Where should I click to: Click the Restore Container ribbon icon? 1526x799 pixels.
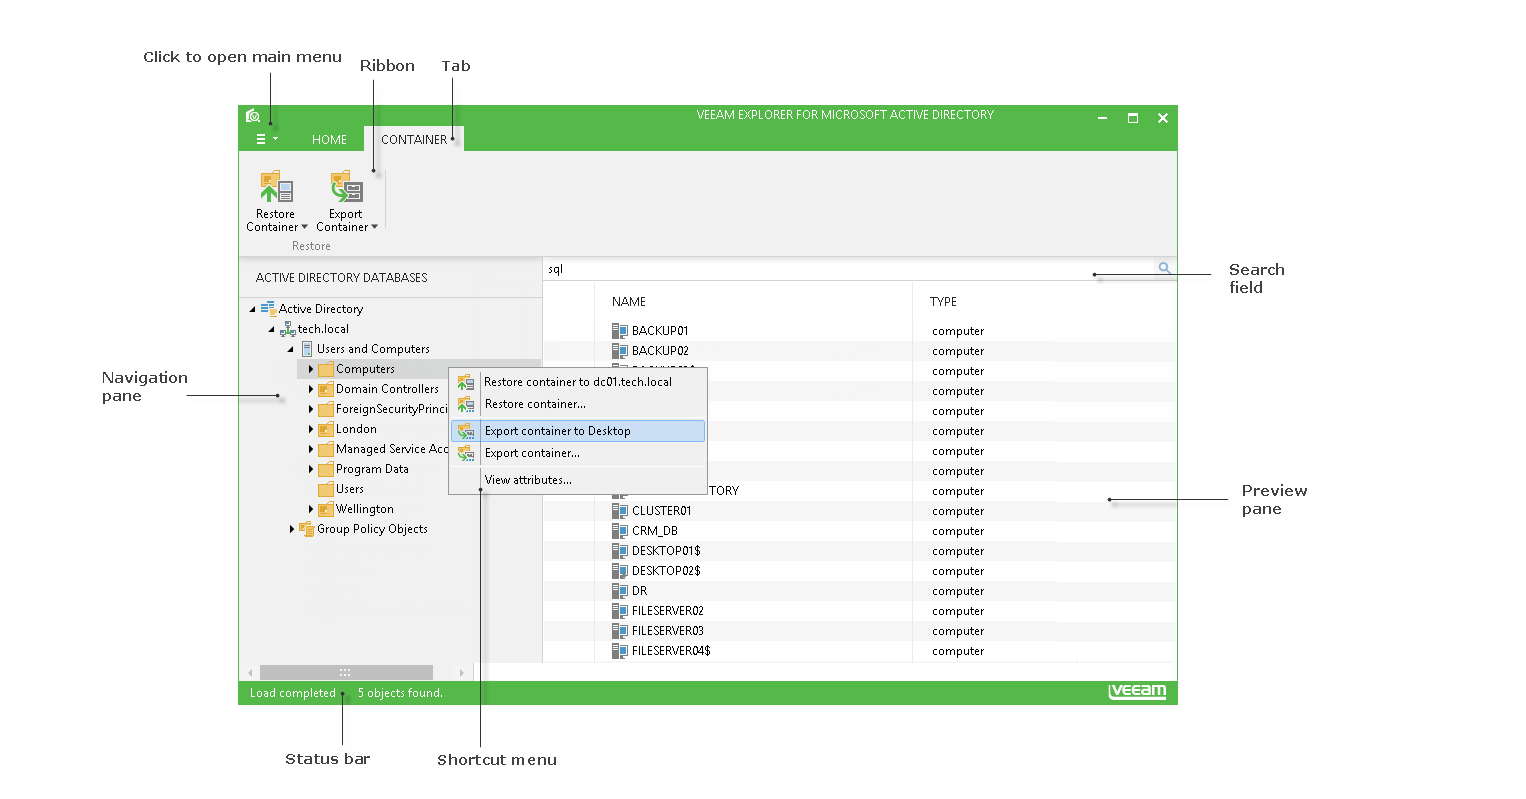pyautogui.click(x=276, y=187)
